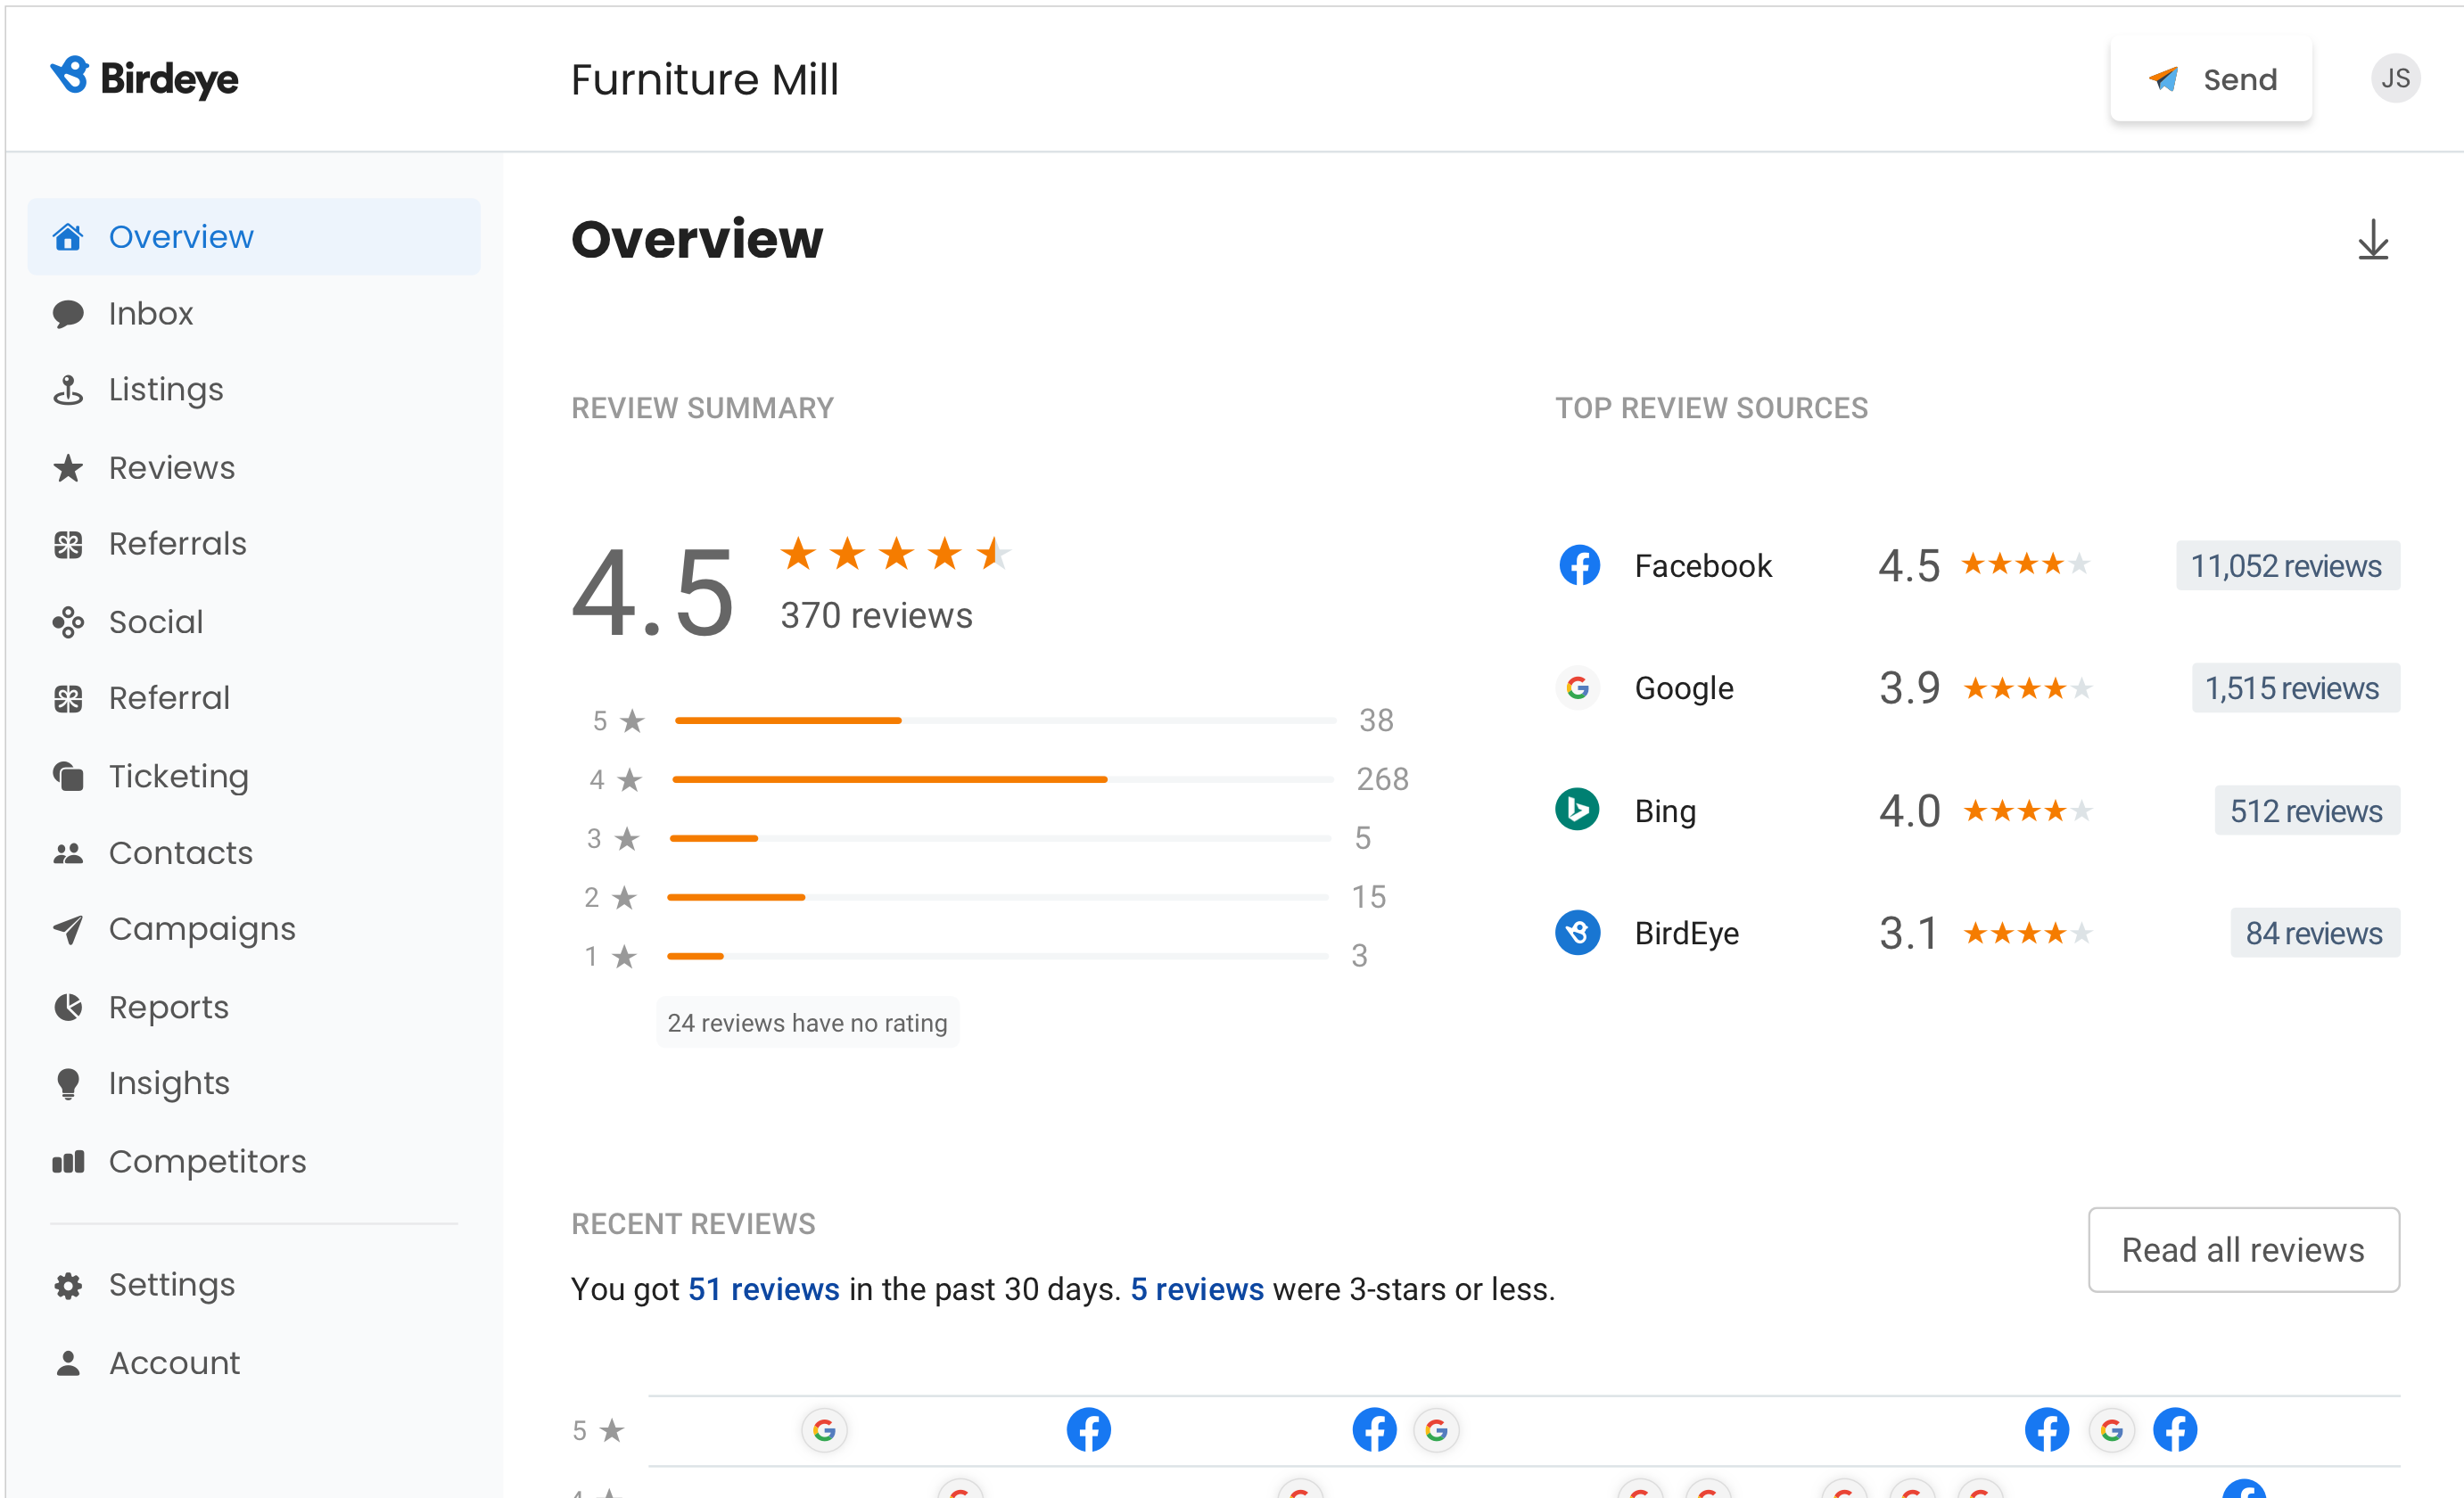Navigate to Listings section
Viewport: 2464px width, 1498px height.
click(x=166, y=389)
